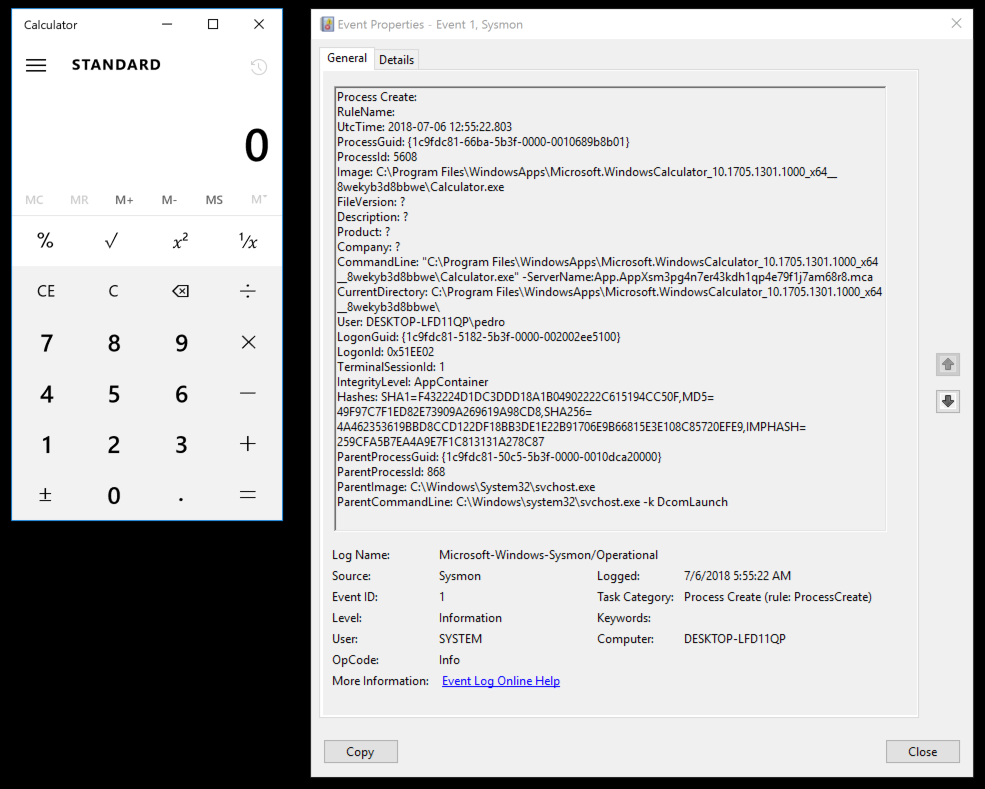
Task: Click the Calculator result display showing 0
Action: (256, 145)
